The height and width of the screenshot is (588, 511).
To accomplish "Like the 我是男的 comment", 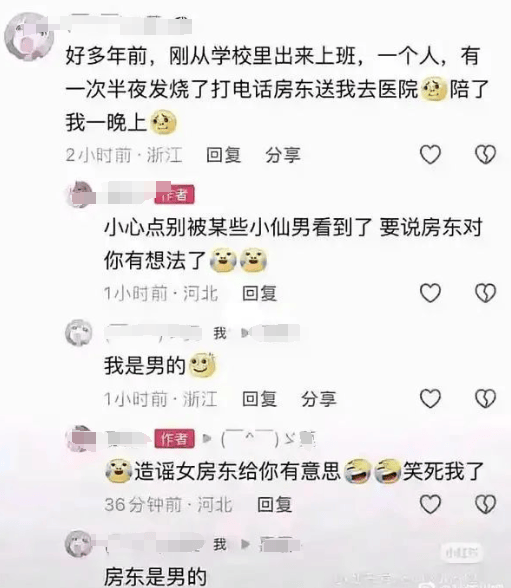I will [x=430, y=398].
